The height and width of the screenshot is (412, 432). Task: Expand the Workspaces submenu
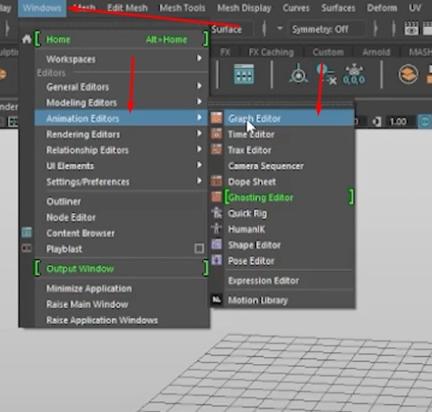[122, 59]
